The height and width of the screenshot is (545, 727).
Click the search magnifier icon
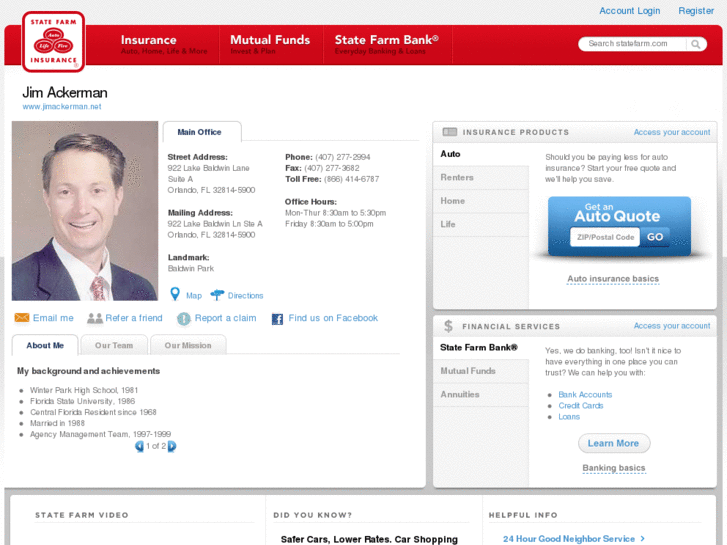click(695, 44)
